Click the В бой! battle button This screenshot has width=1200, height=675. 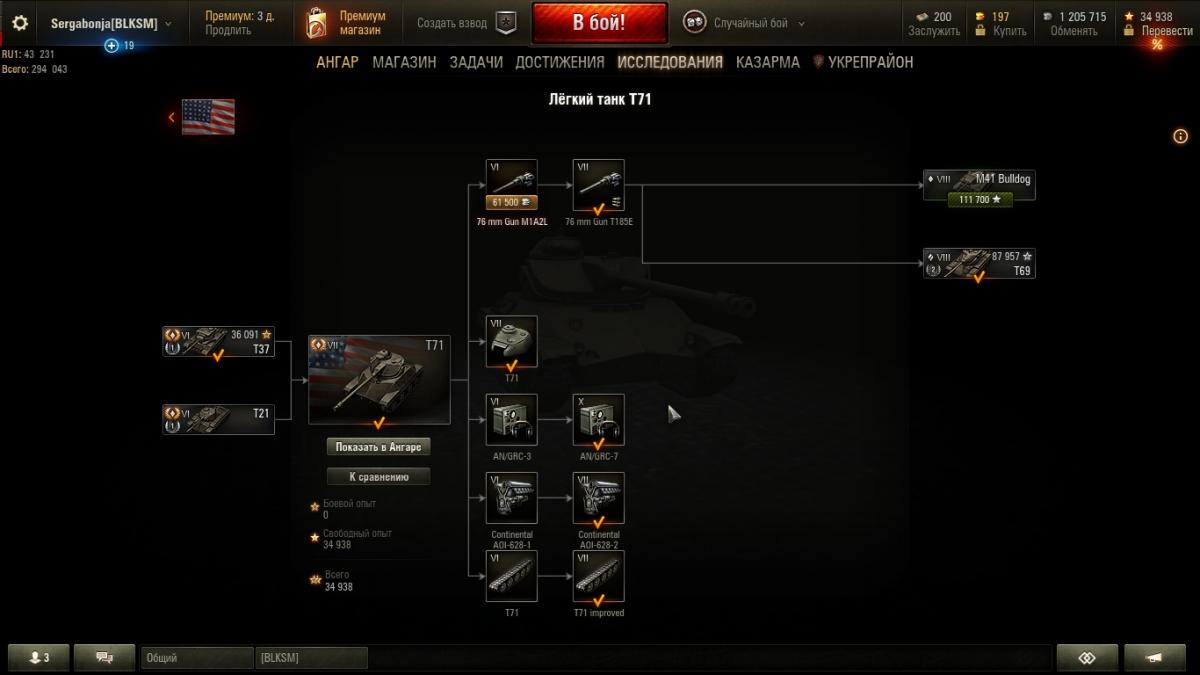599,22
